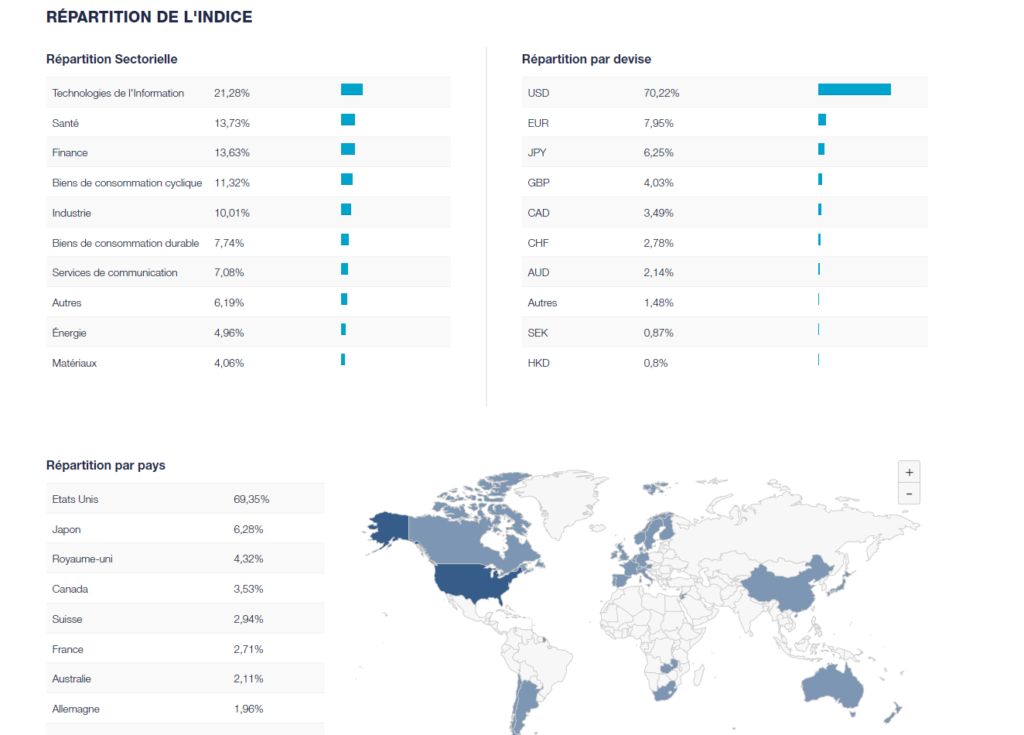Click the Suisse country row
The image size is (1024, 735).
(x=184, y=619)
